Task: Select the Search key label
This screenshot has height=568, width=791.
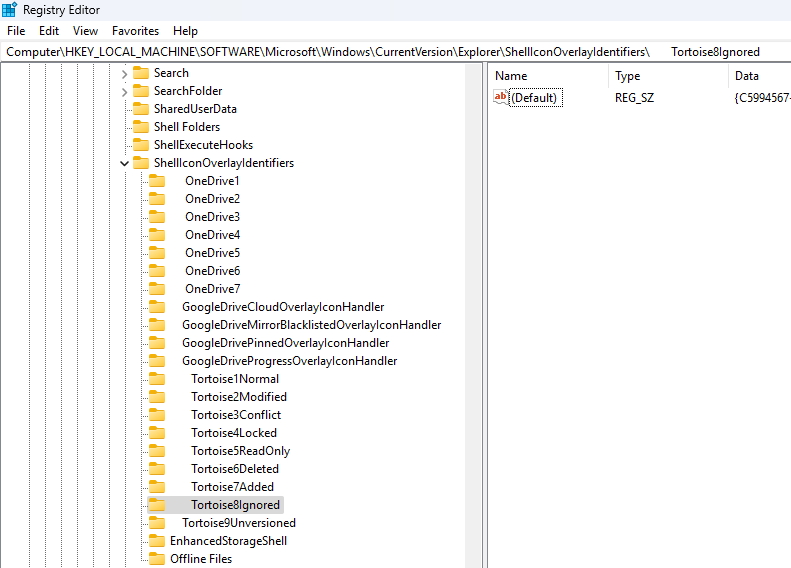Action: (x=171, y=73)
